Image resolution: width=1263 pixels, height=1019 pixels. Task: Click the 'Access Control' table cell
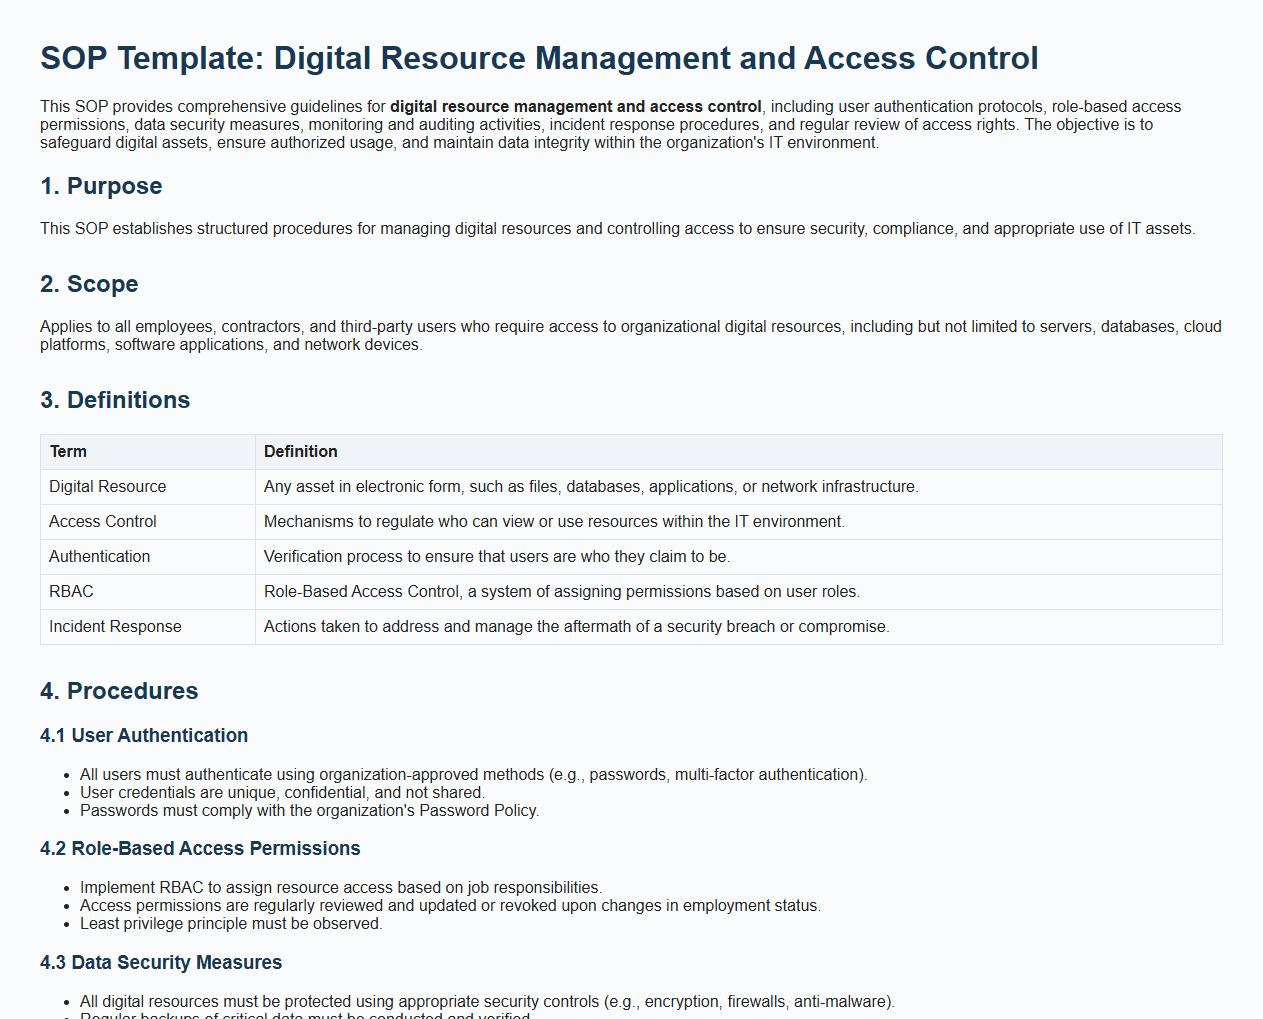click(x=103, y=522)
